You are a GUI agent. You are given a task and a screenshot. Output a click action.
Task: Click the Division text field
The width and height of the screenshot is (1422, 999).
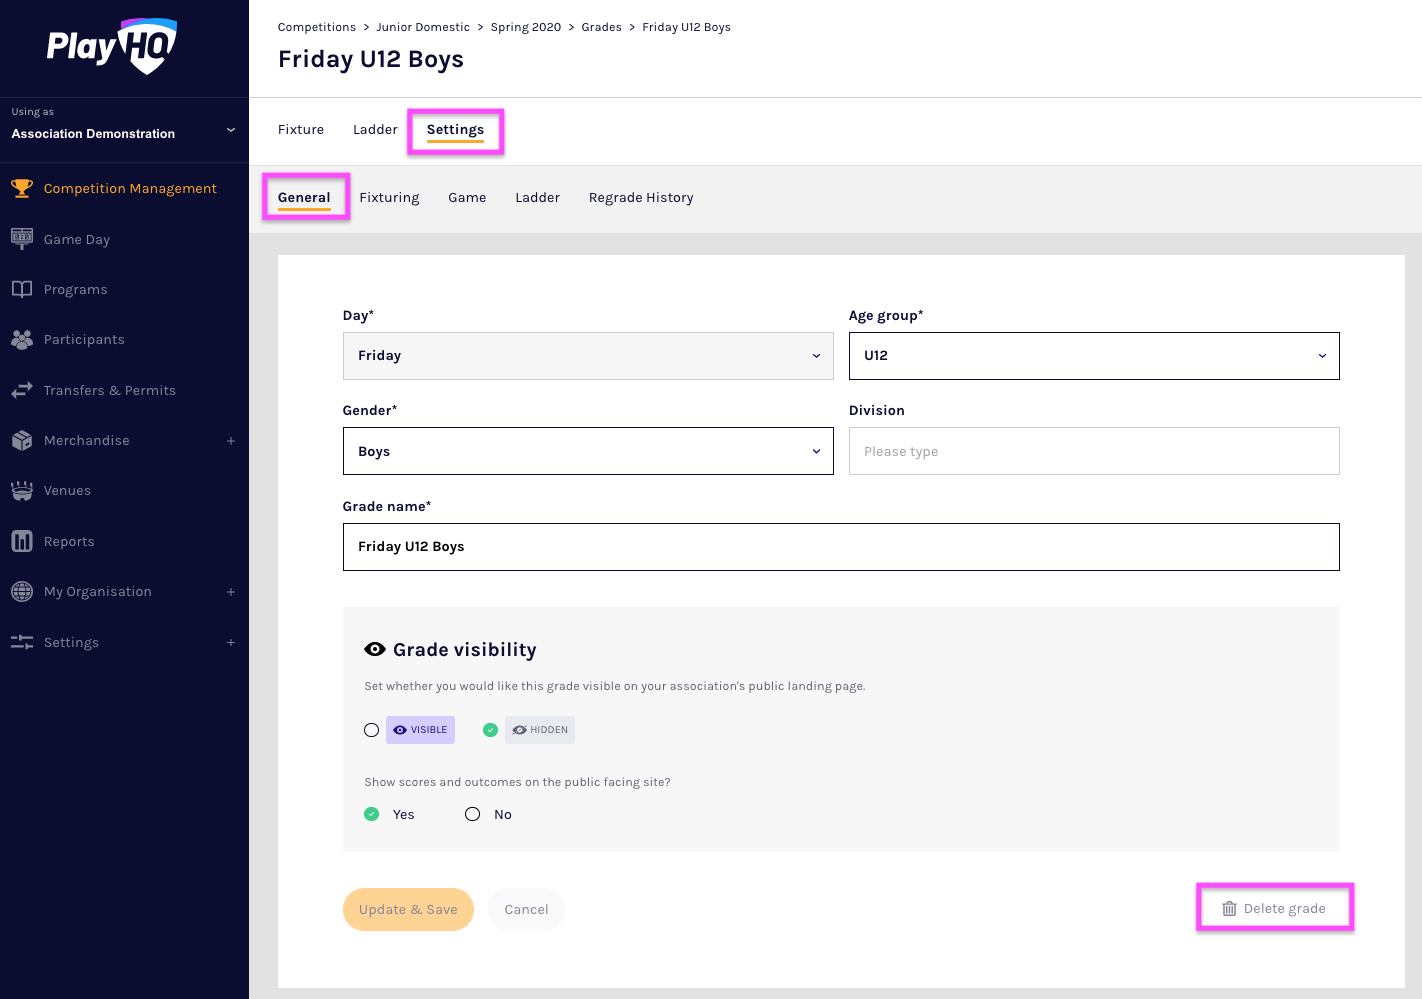click(1093, 451)
